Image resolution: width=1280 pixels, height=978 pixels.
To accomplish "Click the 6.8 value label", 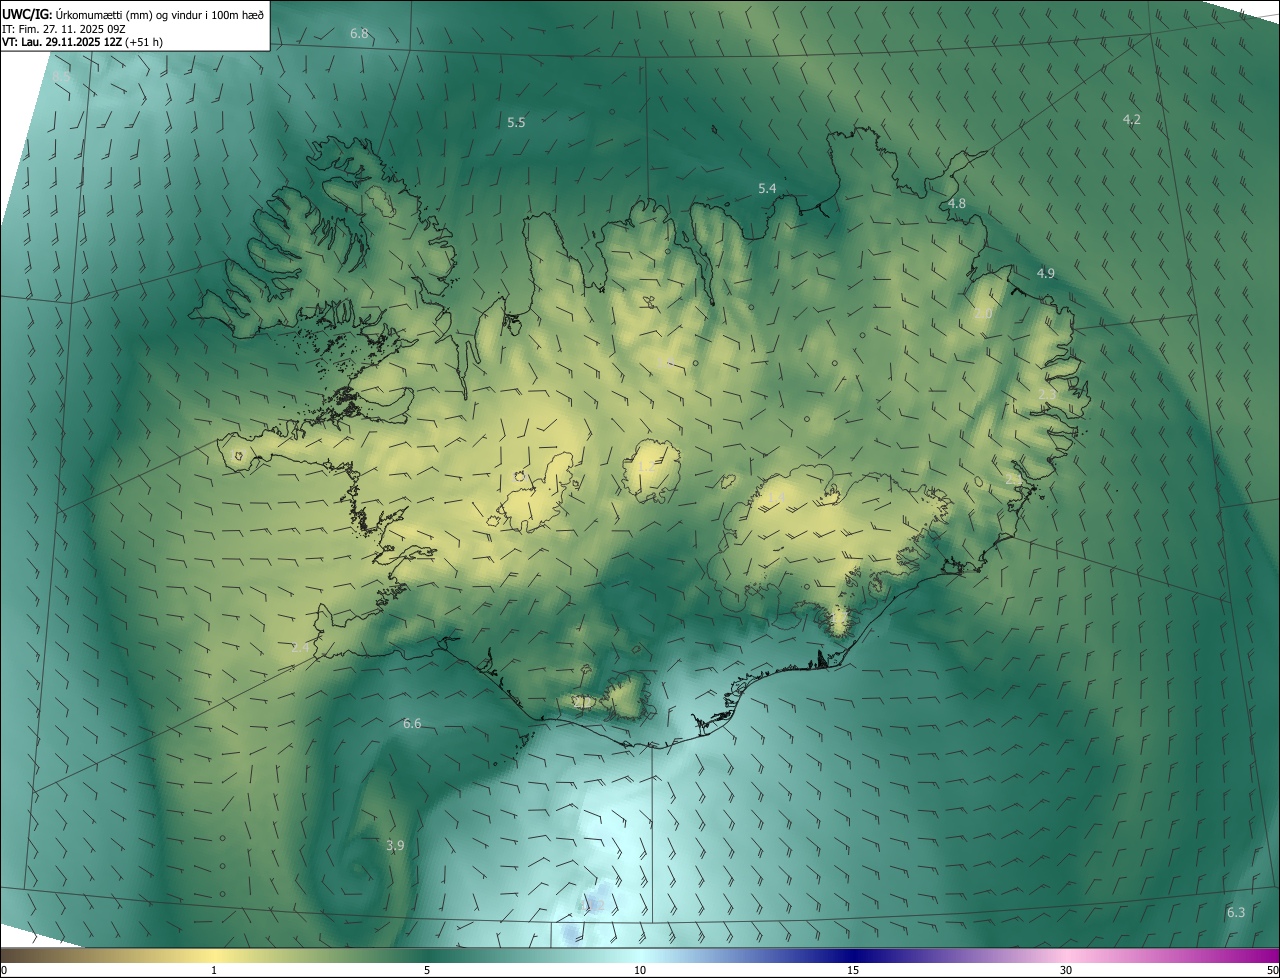I will [359, 34].
